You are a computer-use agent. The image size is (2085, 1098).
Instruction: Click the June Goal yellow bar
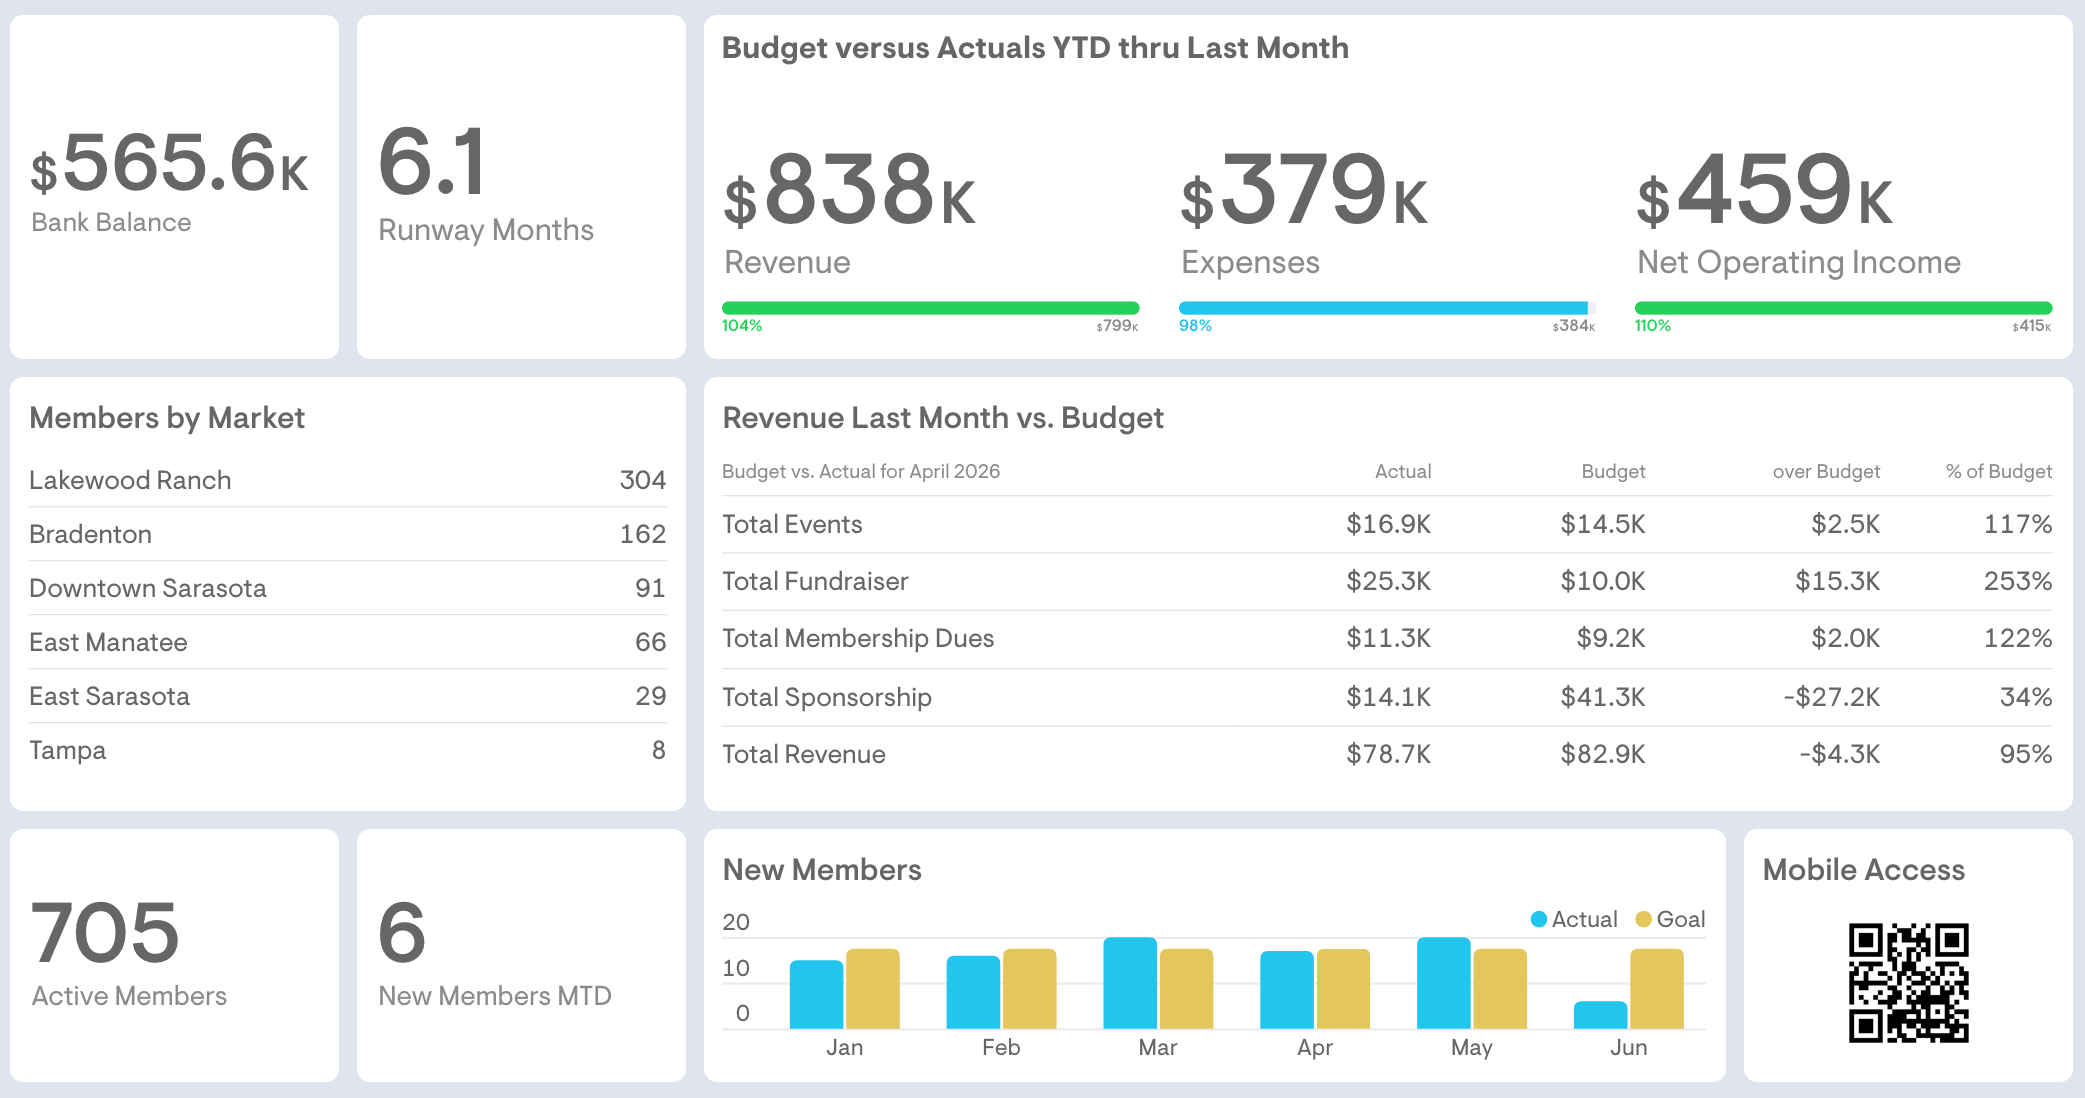pos(1657,989)
